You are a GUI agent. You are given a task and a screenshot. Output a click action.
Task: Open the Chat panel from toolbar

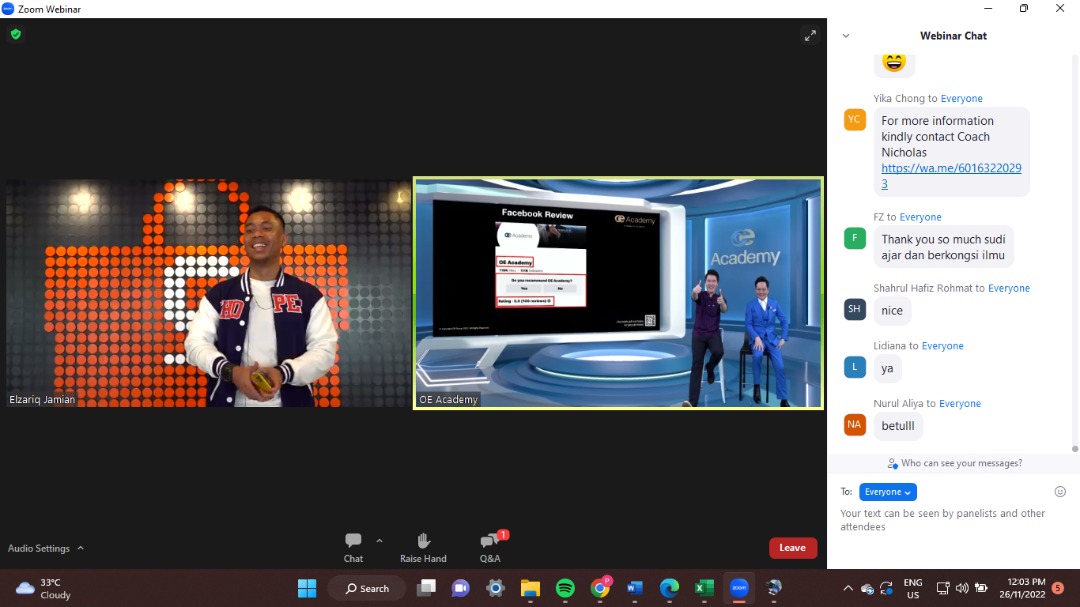pyautogui.click(x=353, y=546)
